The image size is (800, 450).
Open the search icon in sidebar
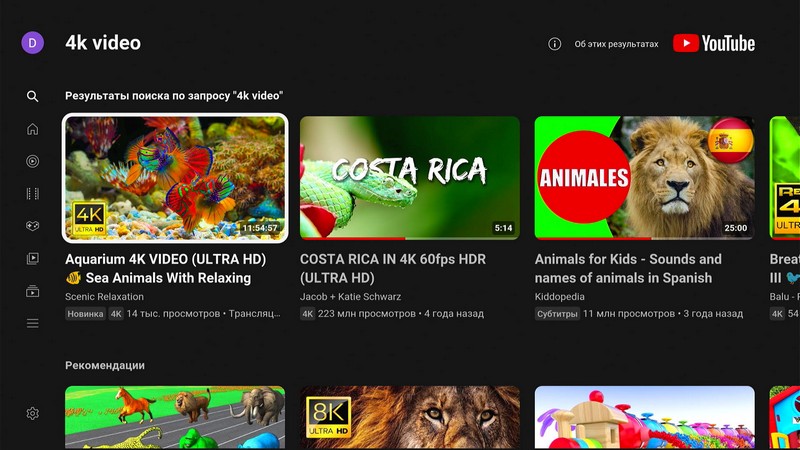pyautogui.click(x=32, y=97)
